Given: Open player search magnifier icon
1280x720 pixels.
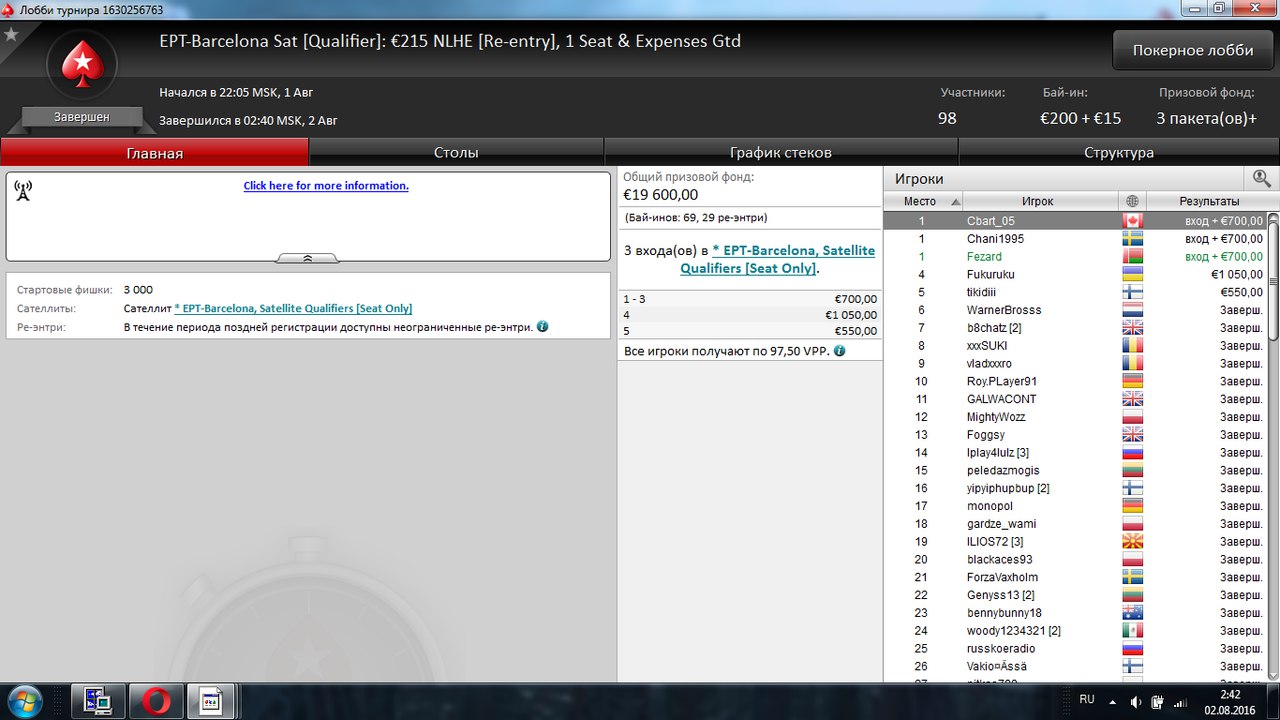Looking at the screenshot, I should (1261, 178).
